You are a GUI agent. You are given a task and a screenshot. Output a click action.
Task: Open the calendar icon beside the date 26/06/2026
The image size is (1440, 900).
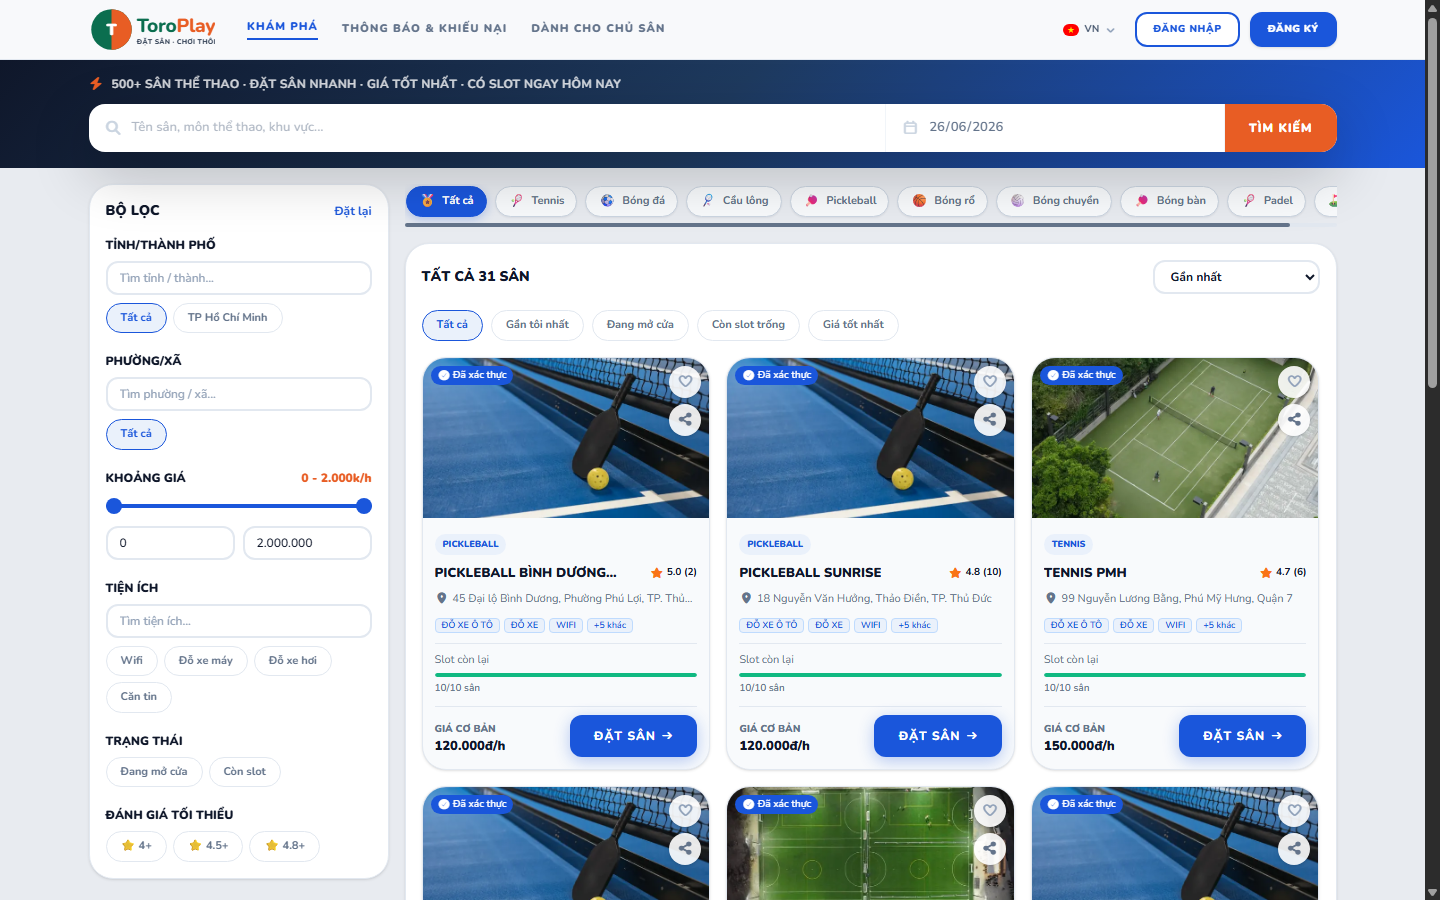coord(910,127)
